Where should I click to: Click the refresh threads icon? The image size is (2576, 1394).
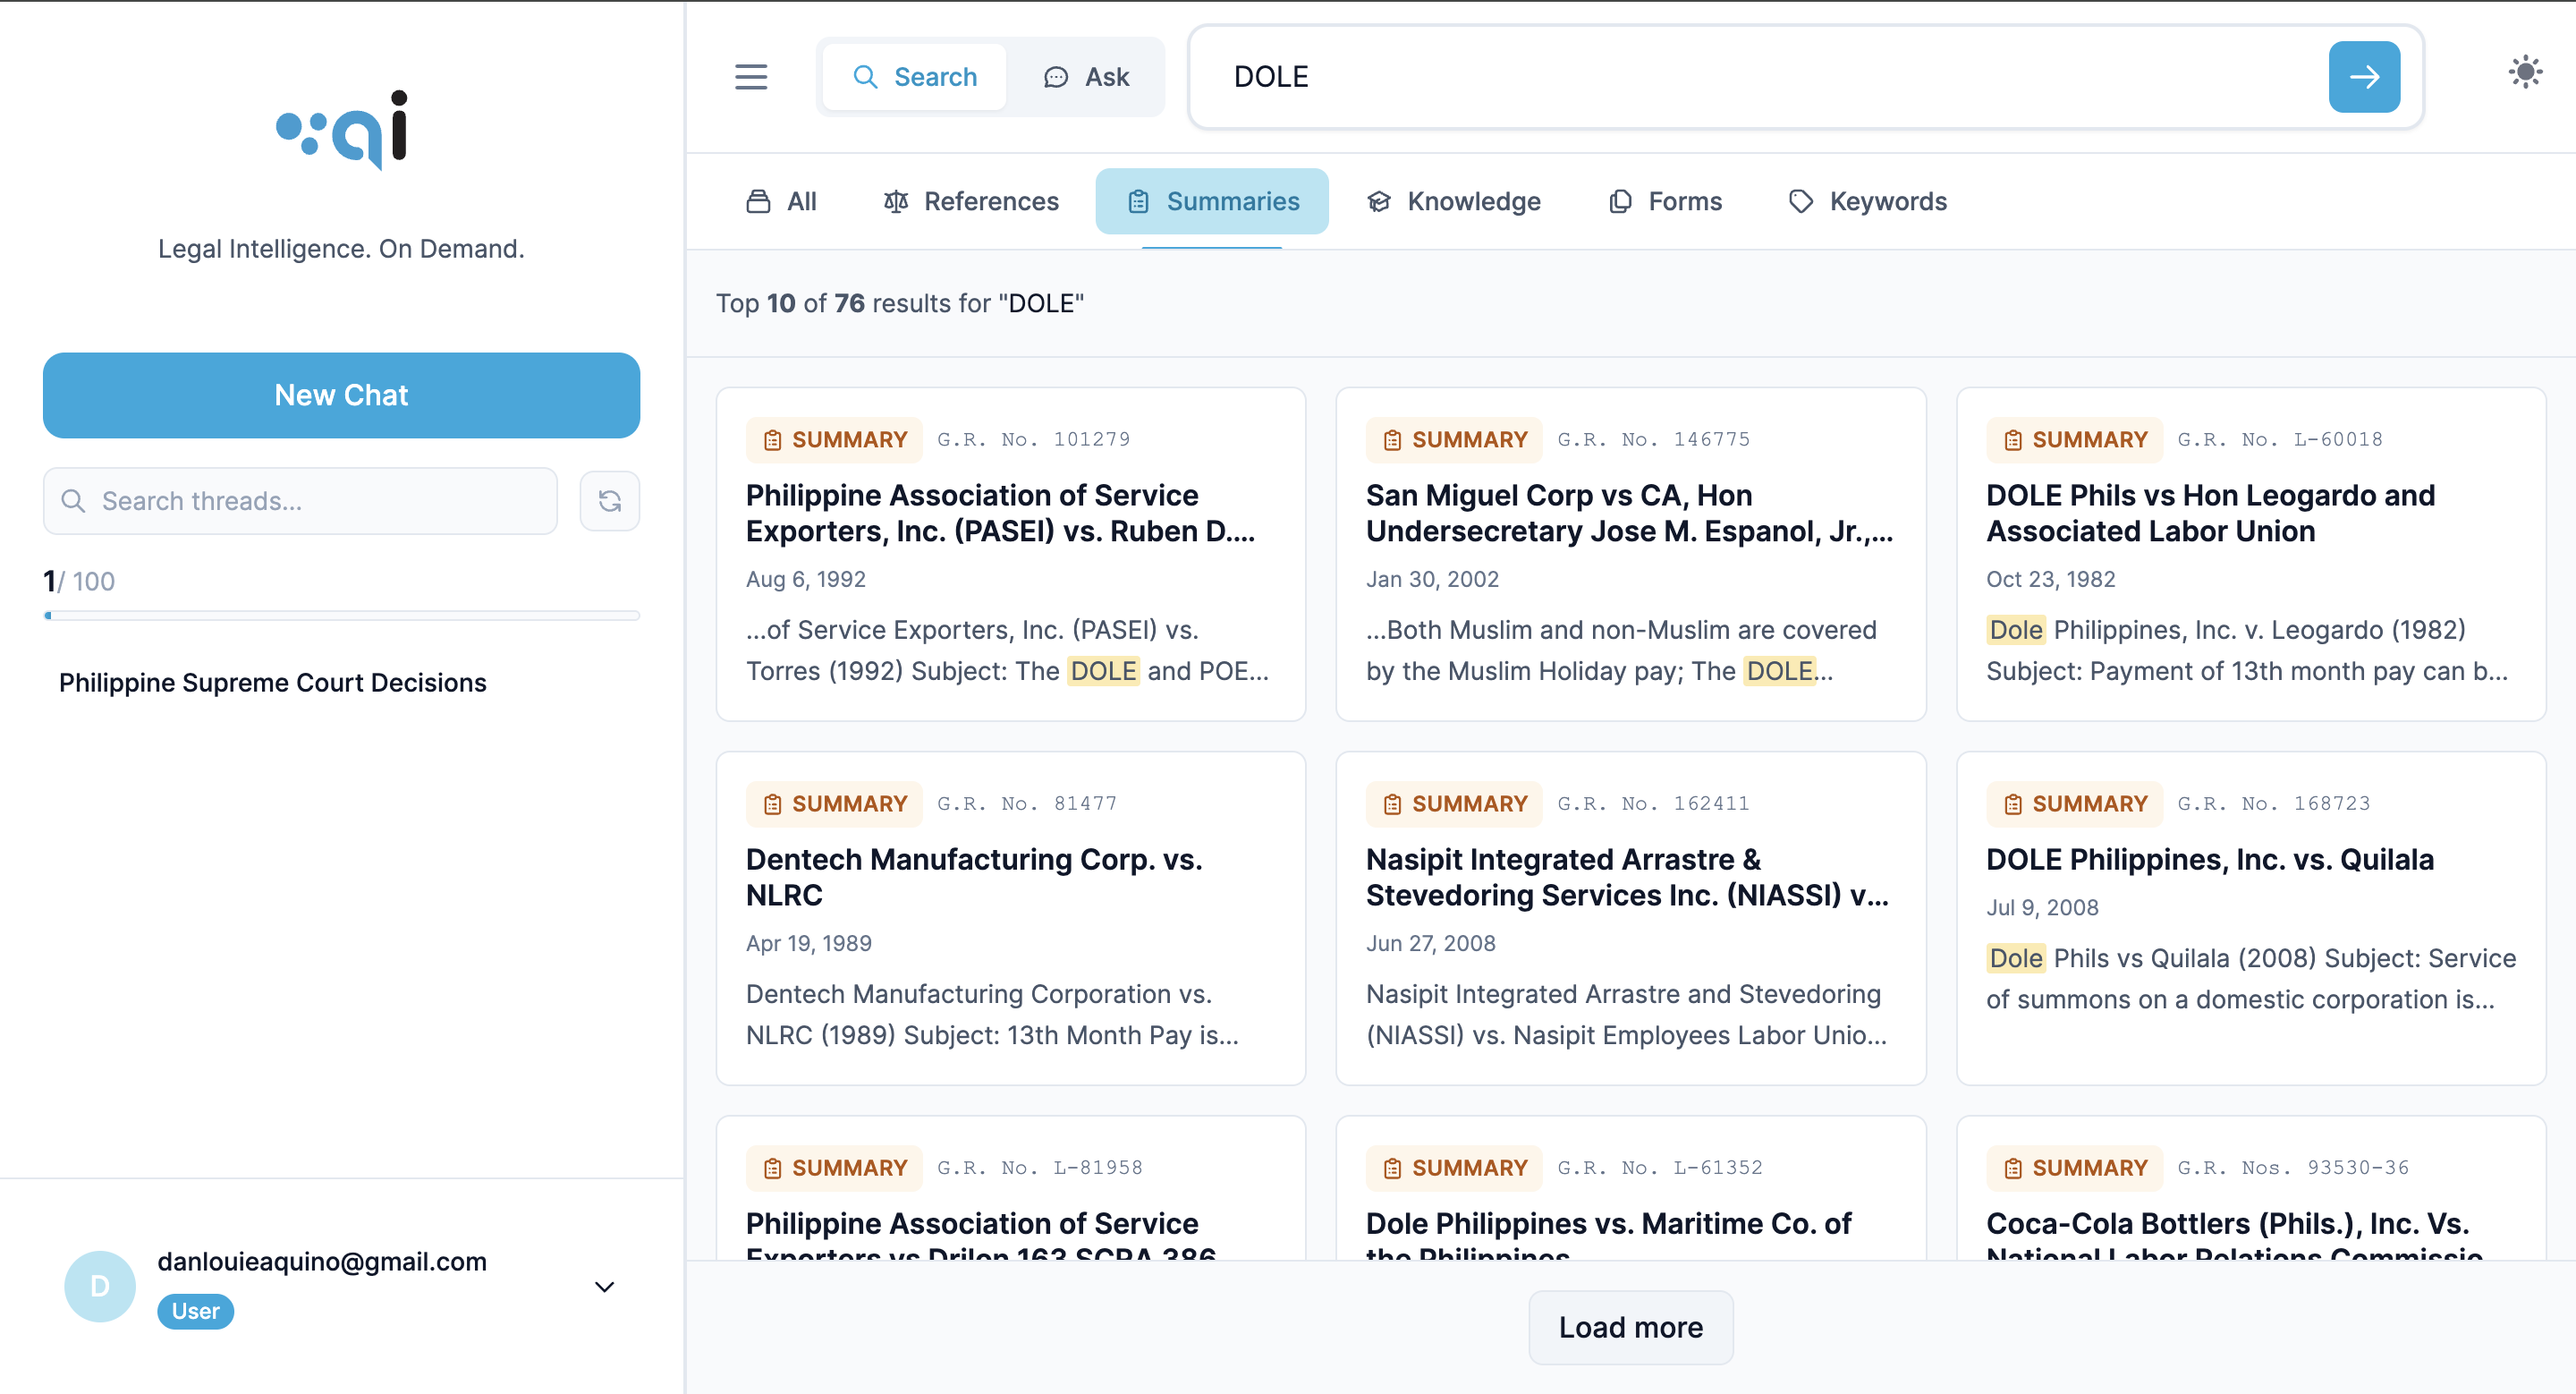pyautogui.click(x=609, y=501)
